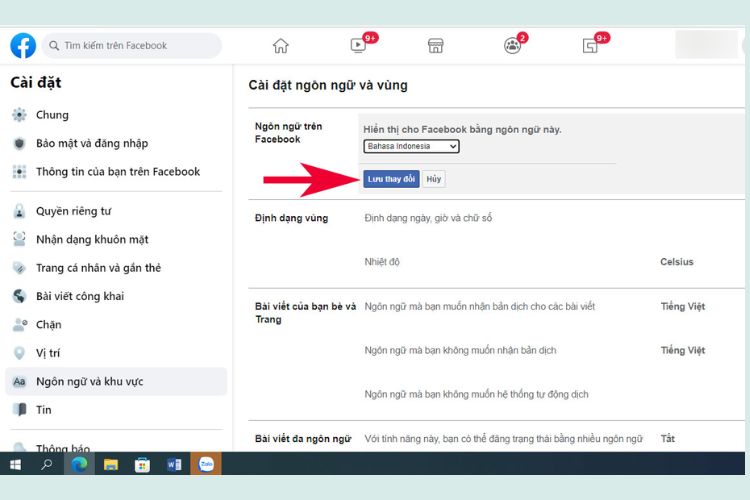
Task: Click the search field "Tìm kiếm trên Facebook"
Action: point(132,46)
